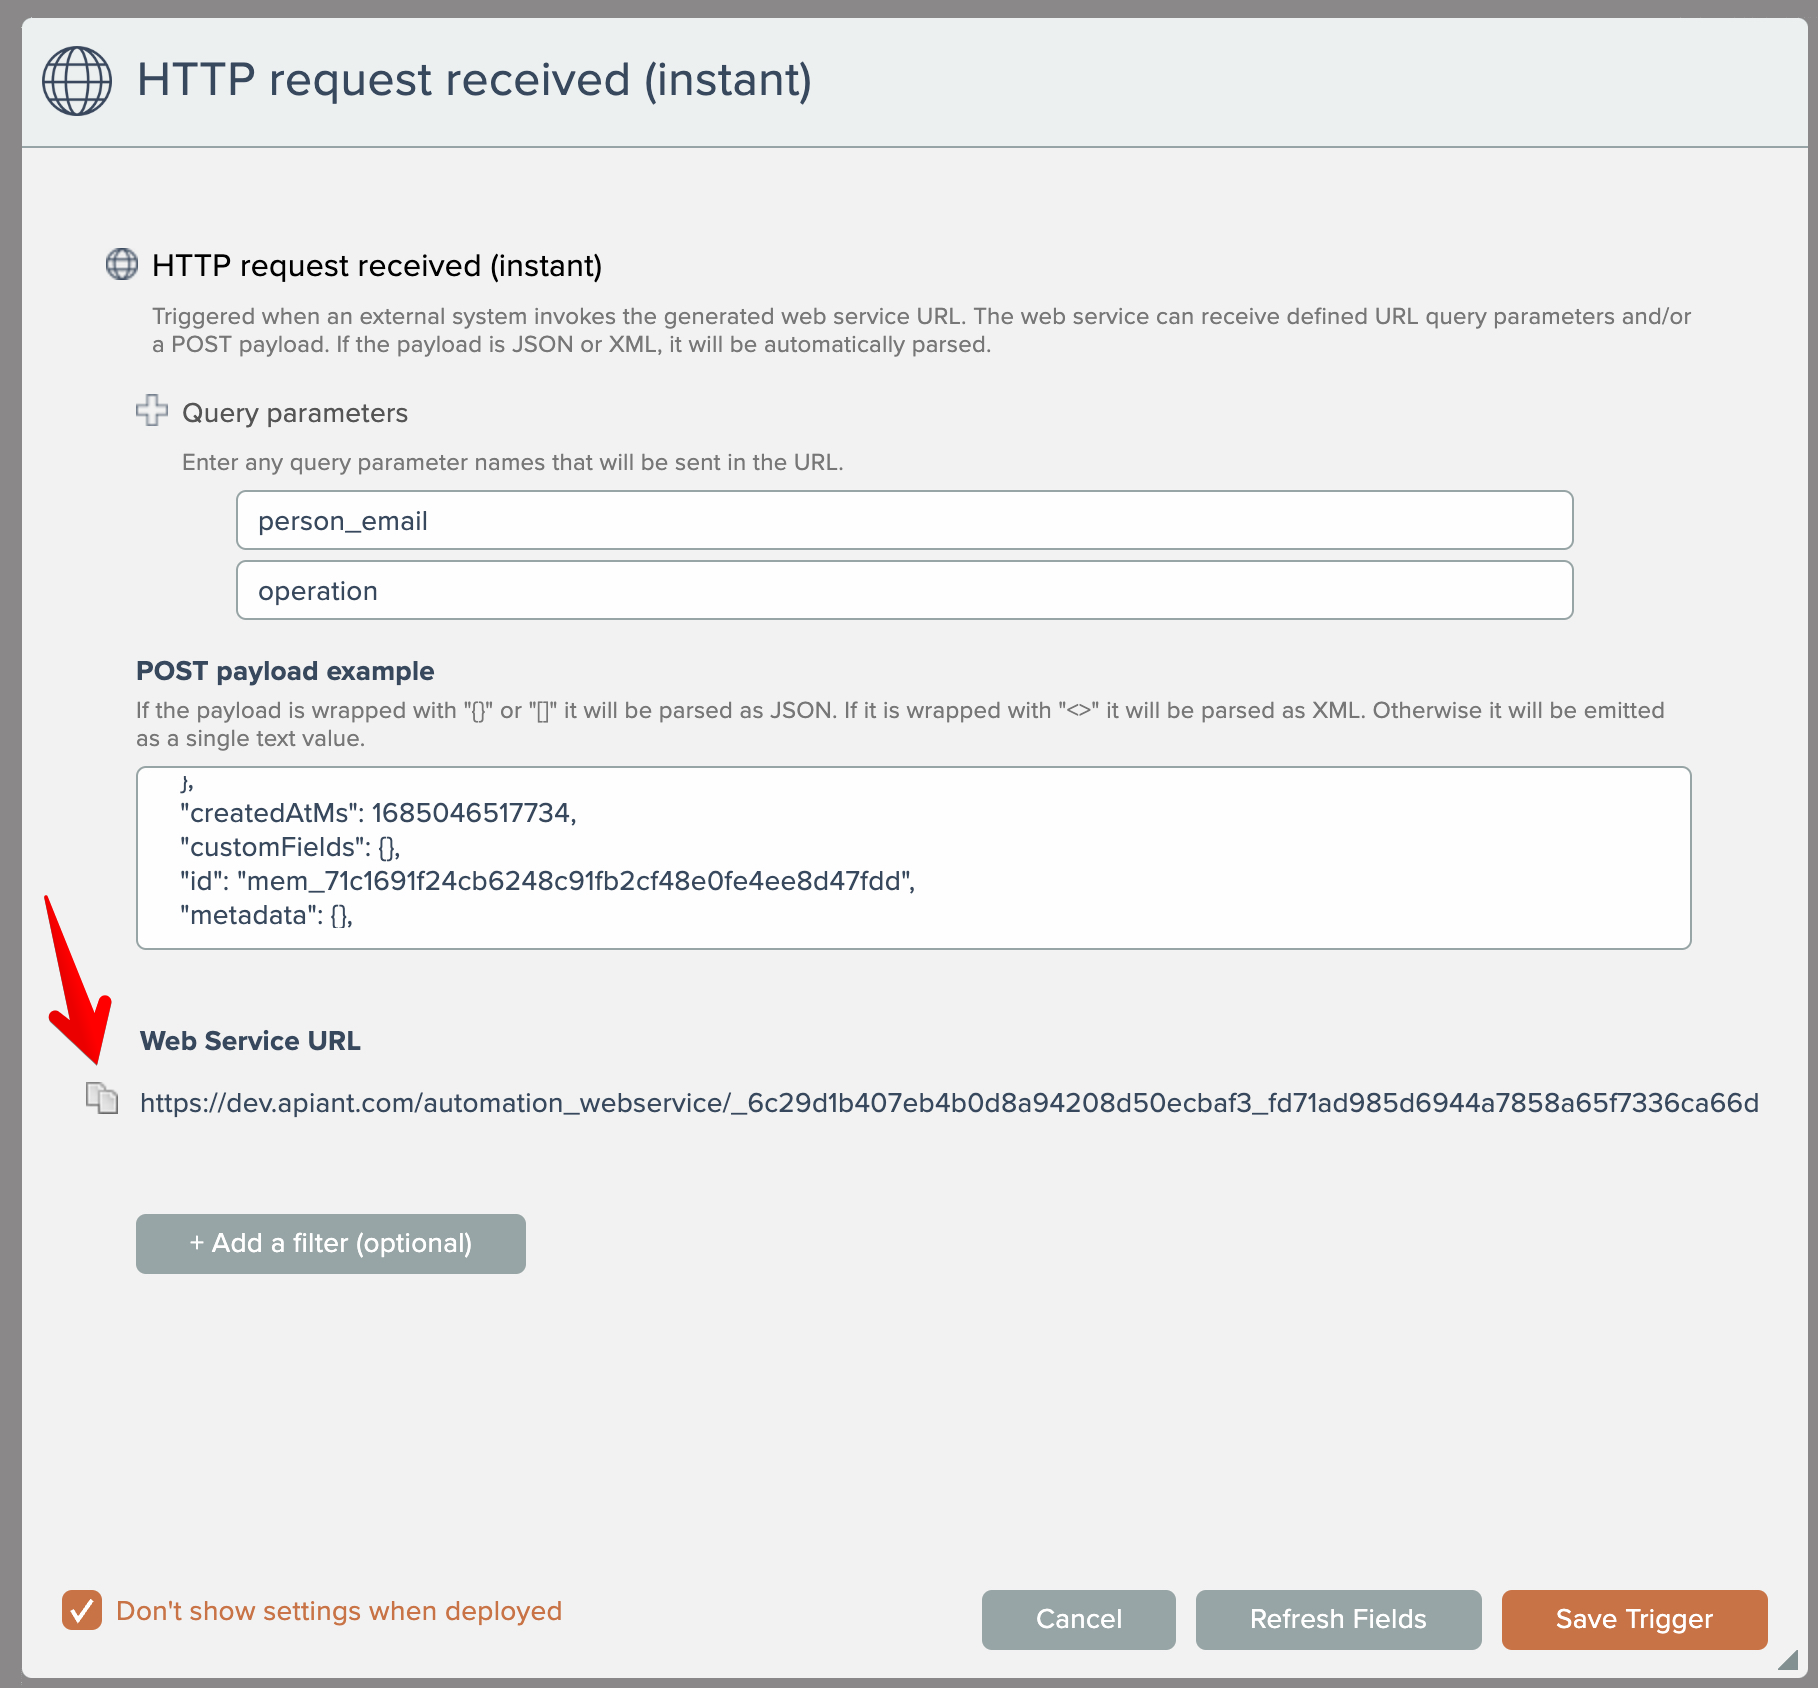Screen dimensions: 1818x1688
Task: Click the resize grip in the dialog corner
Action: [1788, 1659]
